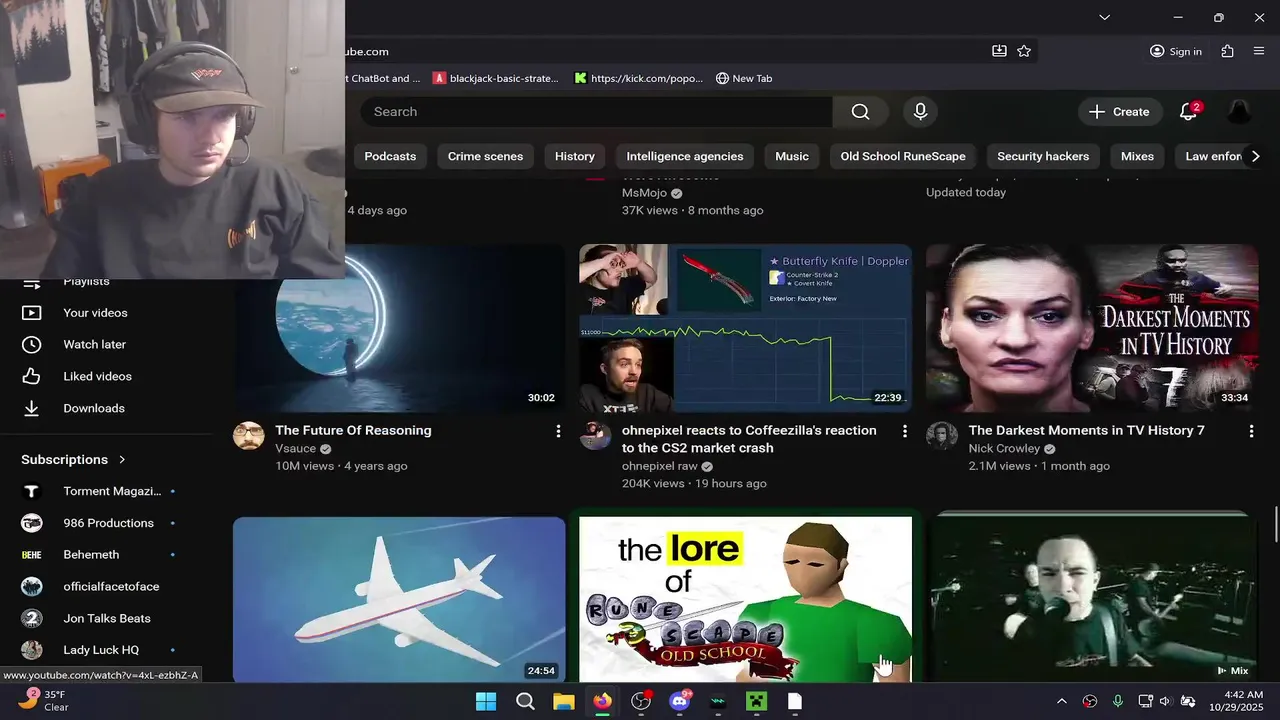1280x720 pixels.
Task: Select the Intelligence agencies chip
Action: point(685,156)
